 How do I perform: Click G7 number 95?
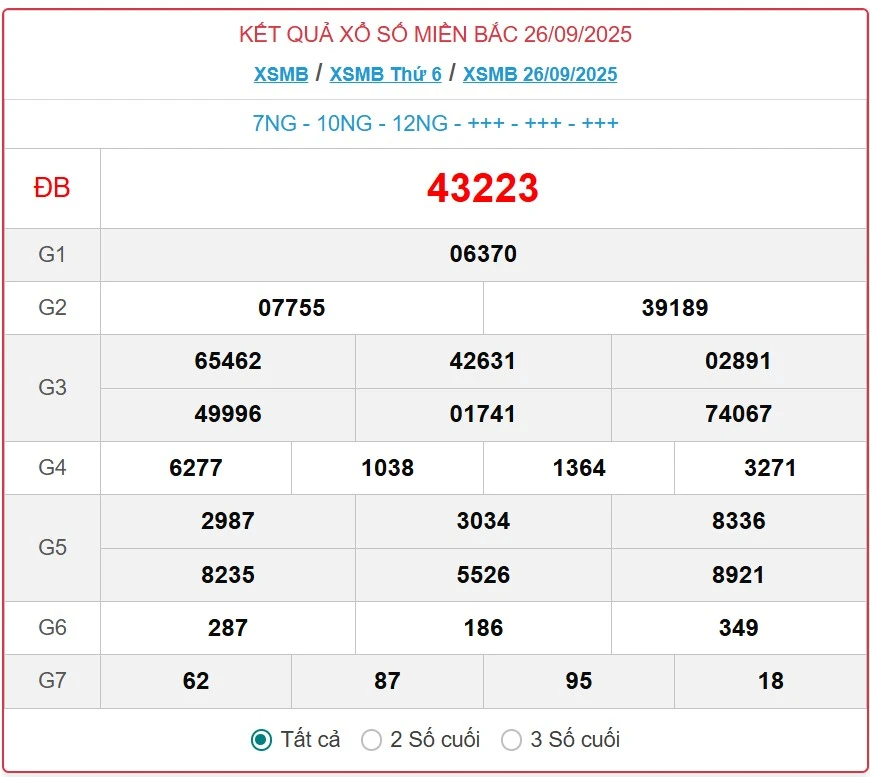[x=579, y=681]
